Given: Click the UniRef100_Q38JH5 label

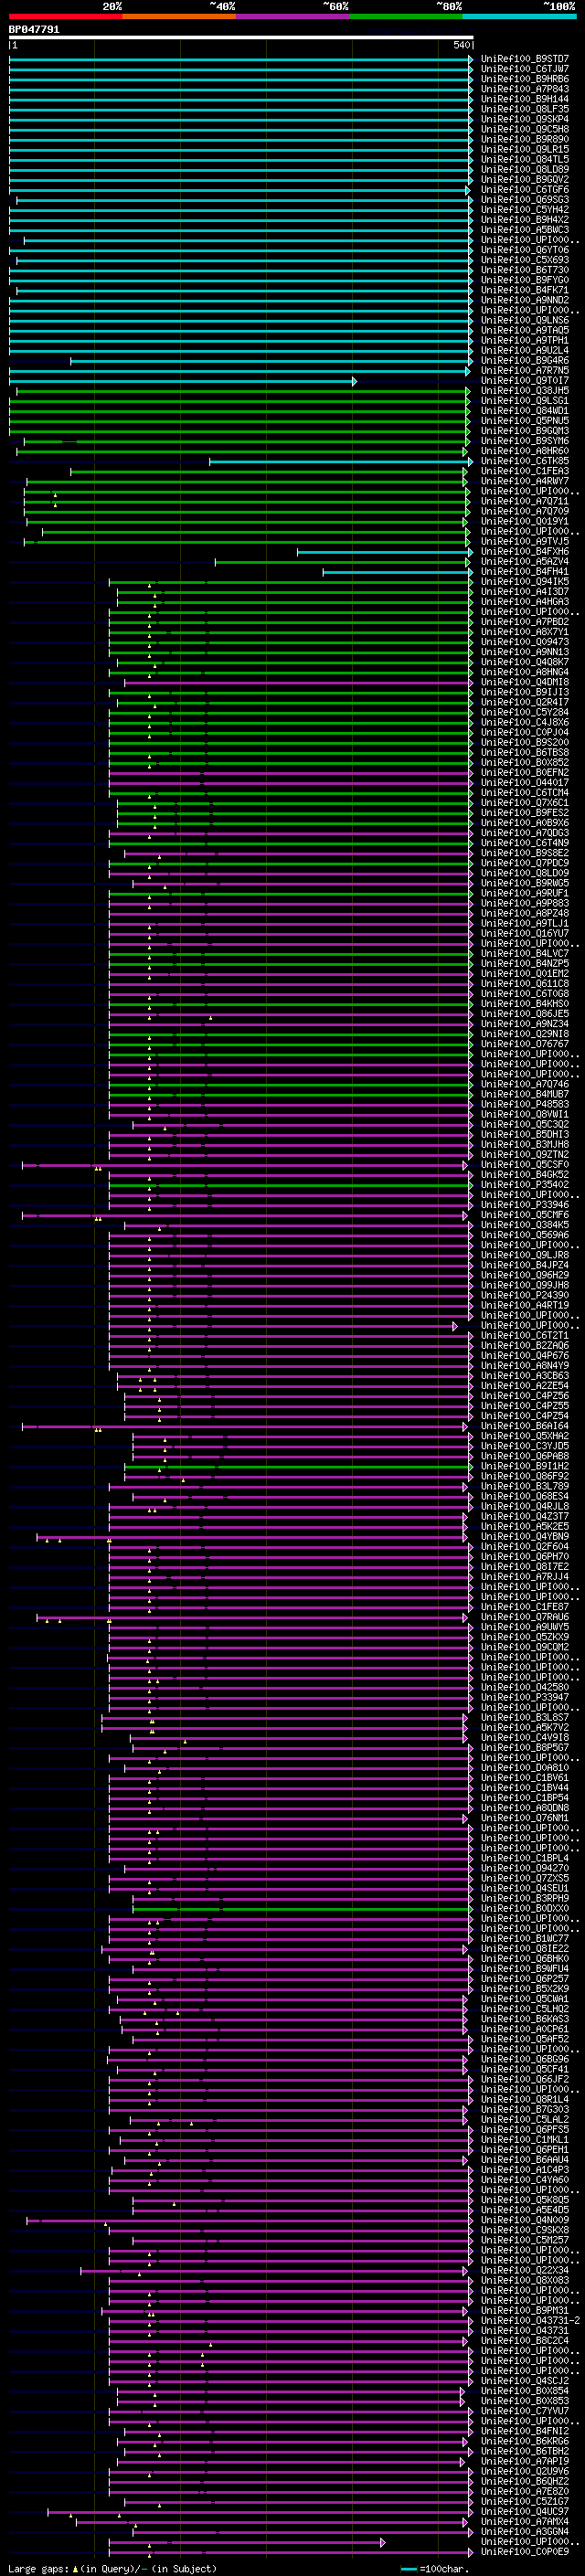Looking at the screenshot, I should [524, 391].
